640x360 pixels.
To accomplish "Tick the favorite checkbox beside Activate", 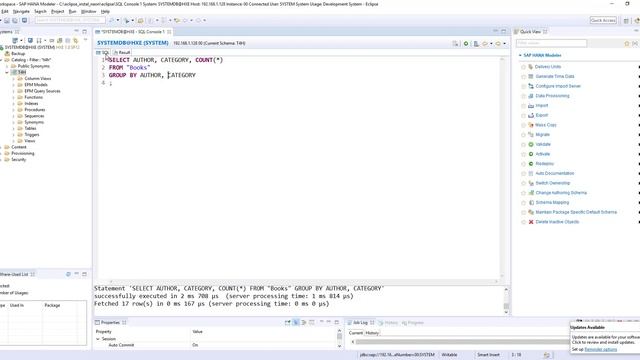I will [523, 154].
